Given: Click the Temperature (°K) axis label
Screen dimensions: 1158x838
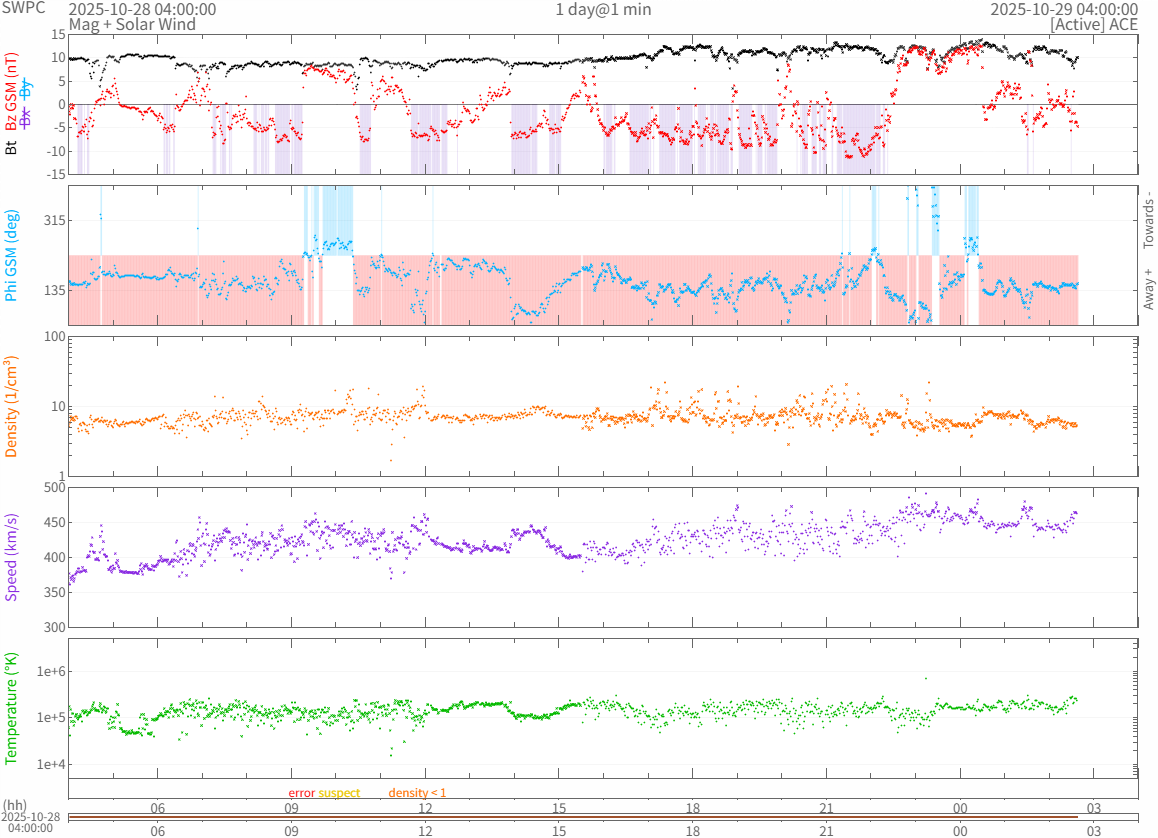Looking at the screenshot, I should point(12,708).
